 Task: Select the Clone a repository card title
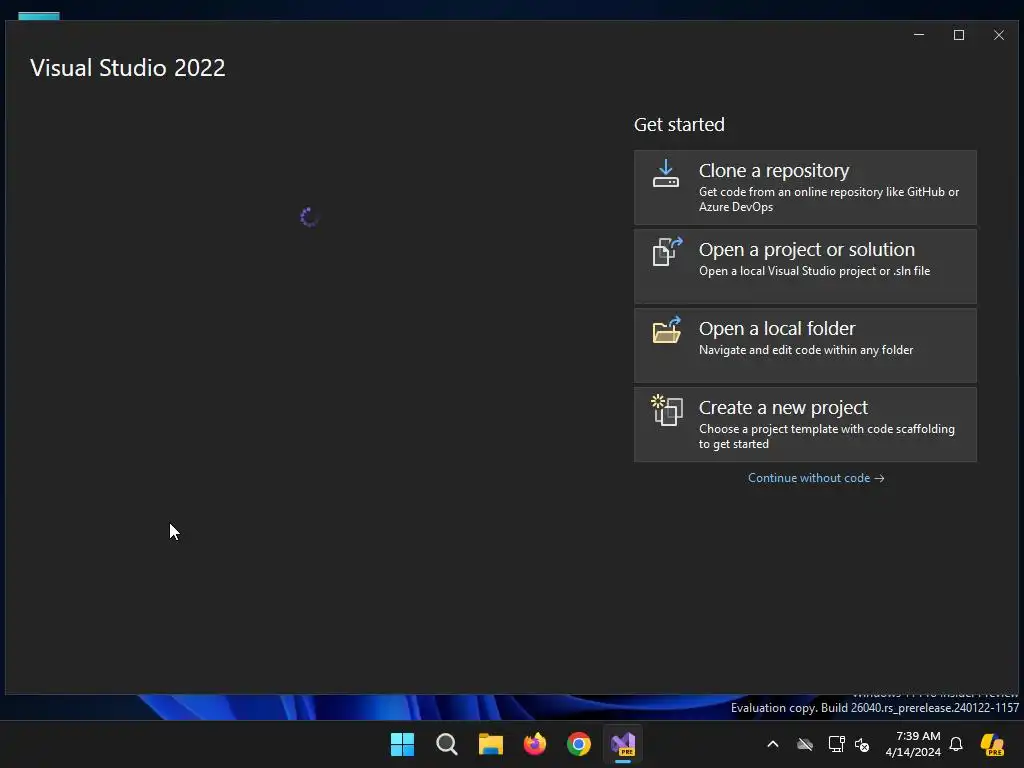(x=773, y=170)
